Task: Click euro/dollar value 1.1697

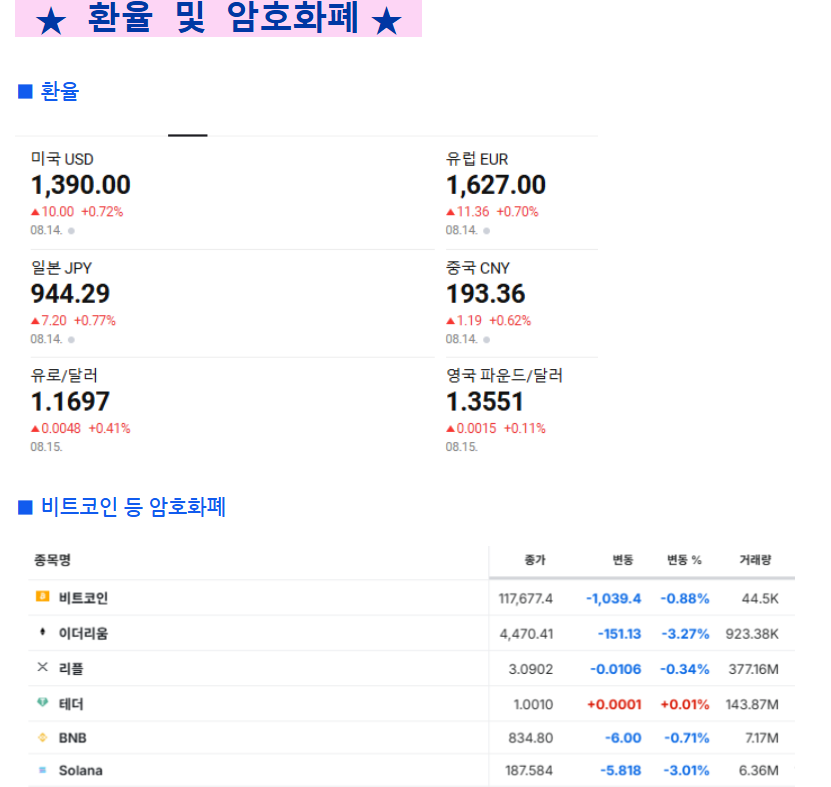Action: point(70,402)
